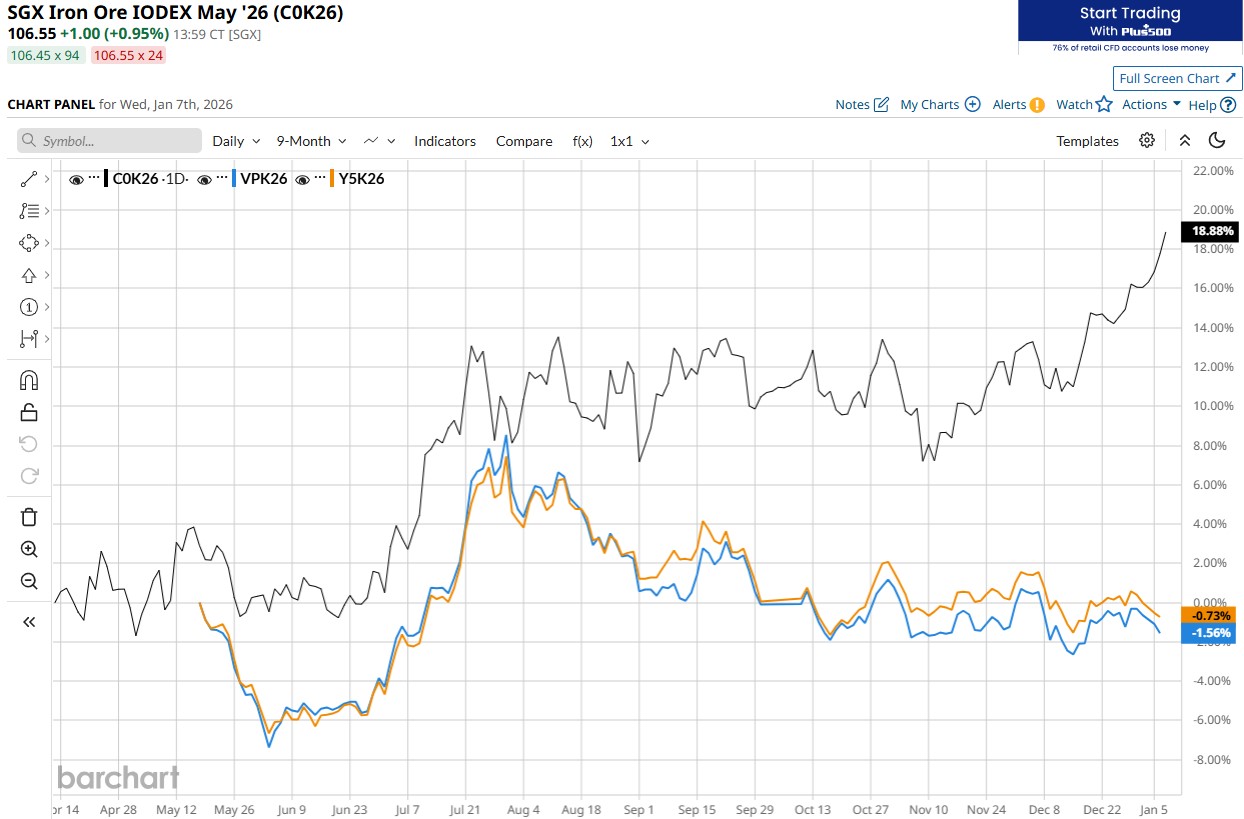Toggle visibility of VPK26 series
Screen dimensions: 1244x819
pyautogui.click(x=204, y=179)
